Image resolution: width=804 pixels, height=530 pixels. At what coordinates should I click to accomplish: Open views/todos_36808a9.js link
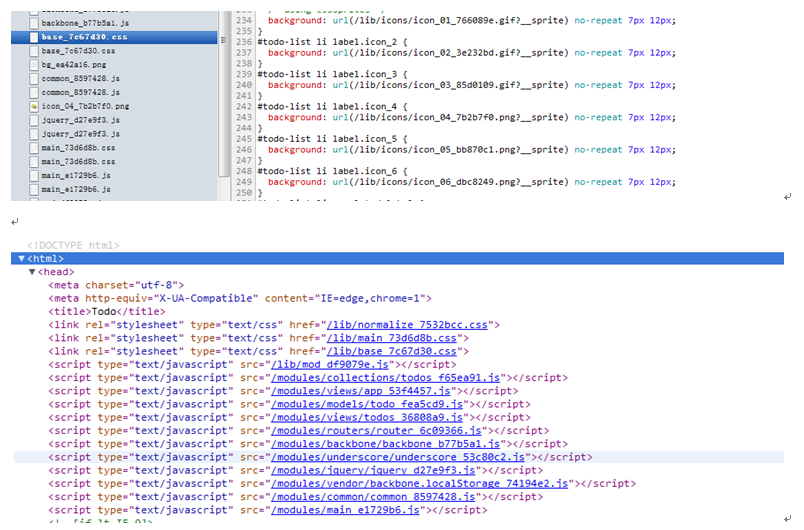point(367,418)
